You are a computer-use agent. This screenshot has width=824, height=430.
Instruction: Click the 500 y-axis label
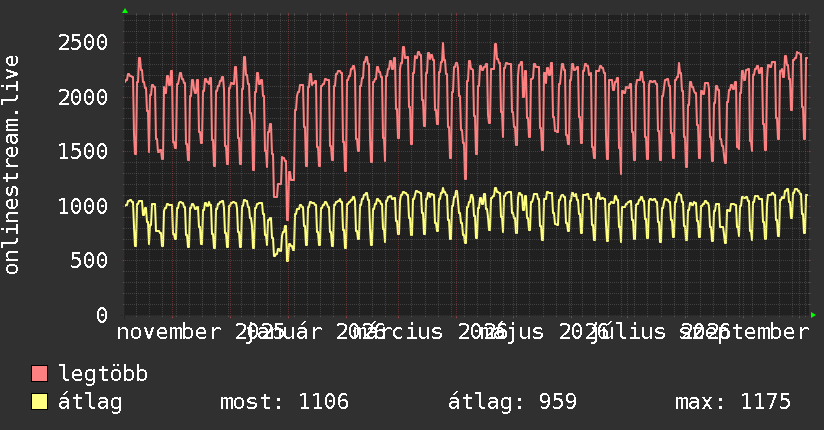89,260
